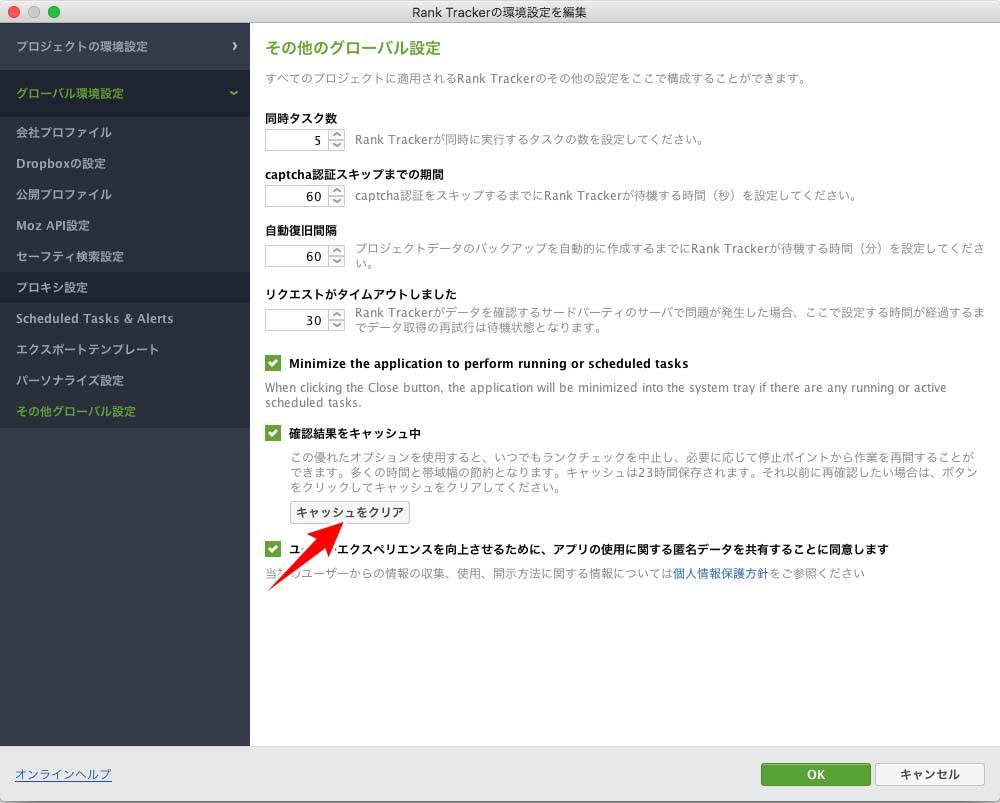The height and width of the screenshot is (803, 1000).
Task: Click the request timeout value field
Action: [297, 320]
